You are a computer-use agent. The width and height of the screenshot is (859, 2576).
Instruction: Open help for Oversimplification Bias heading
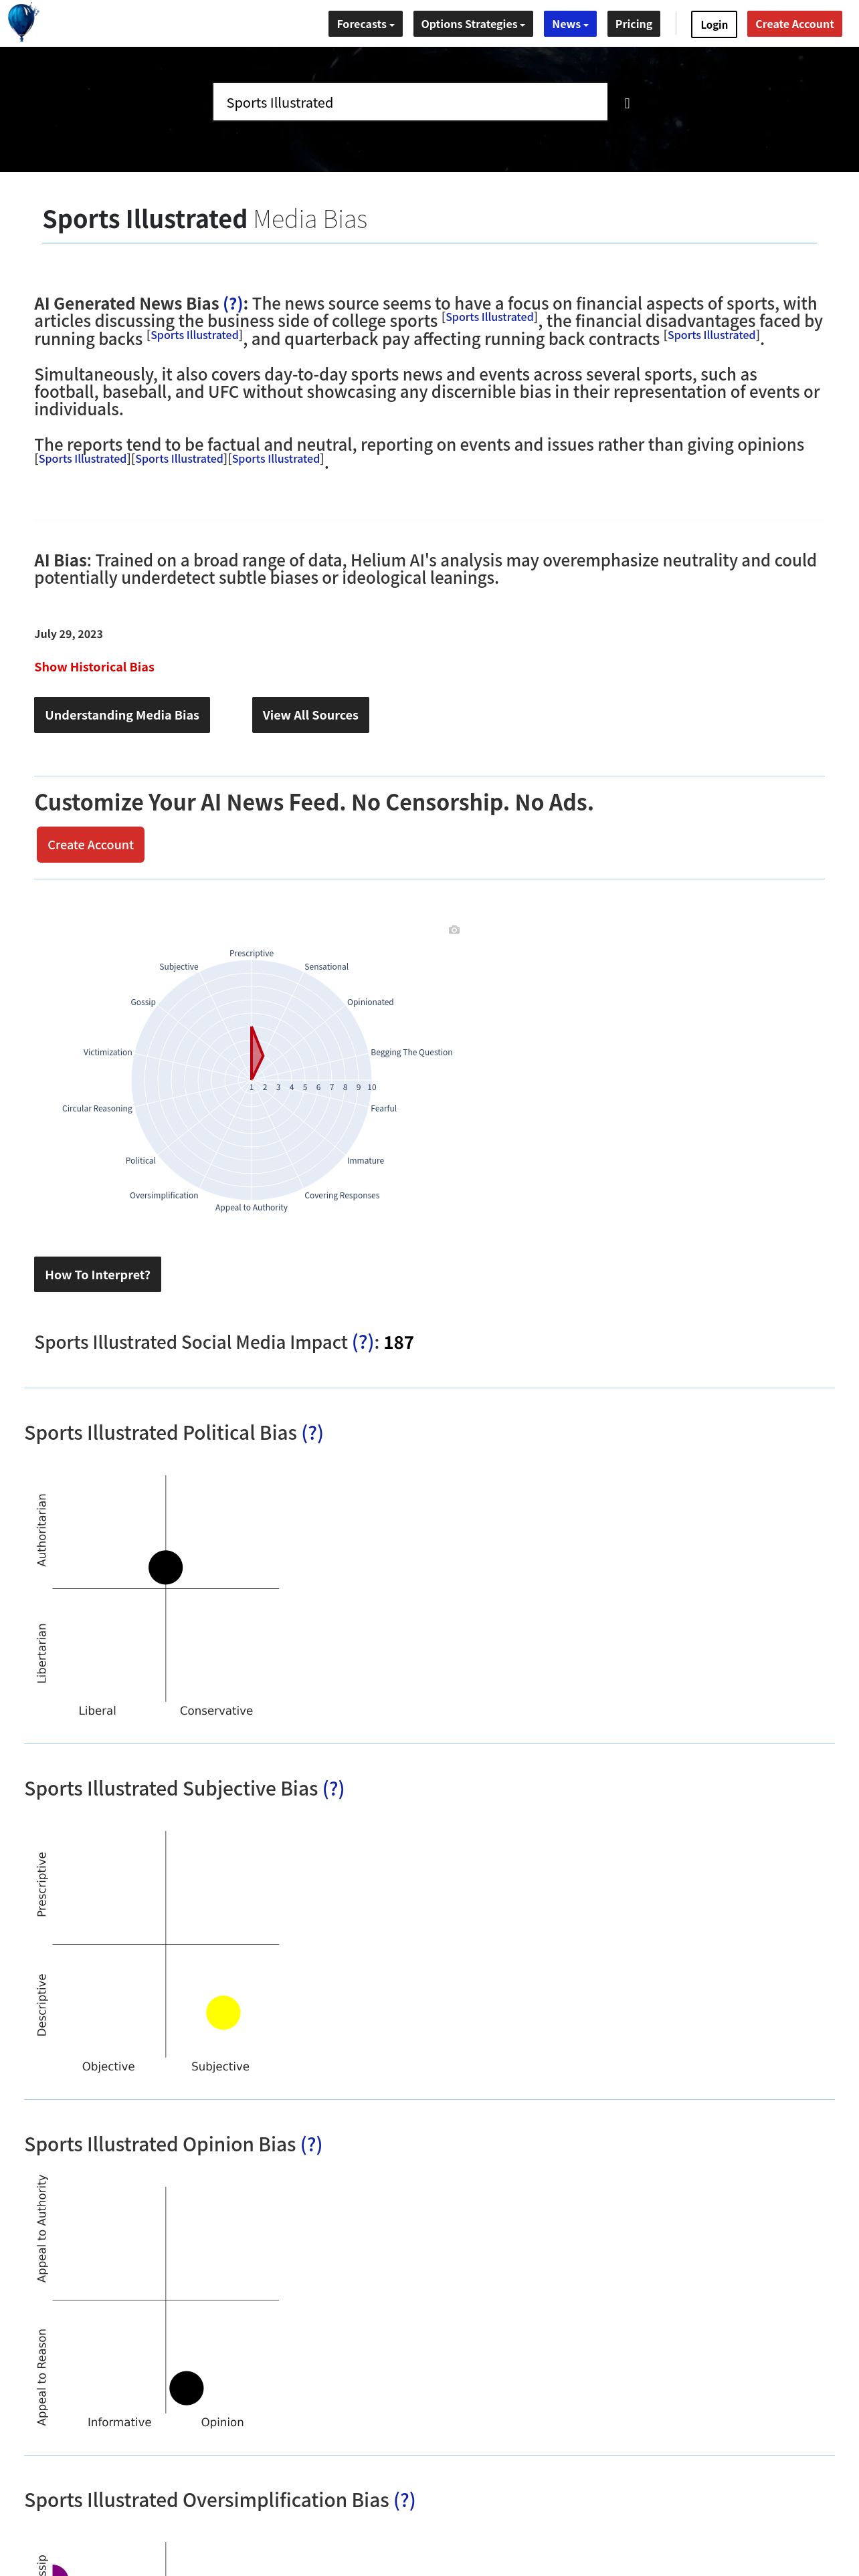pos(404,2500)
